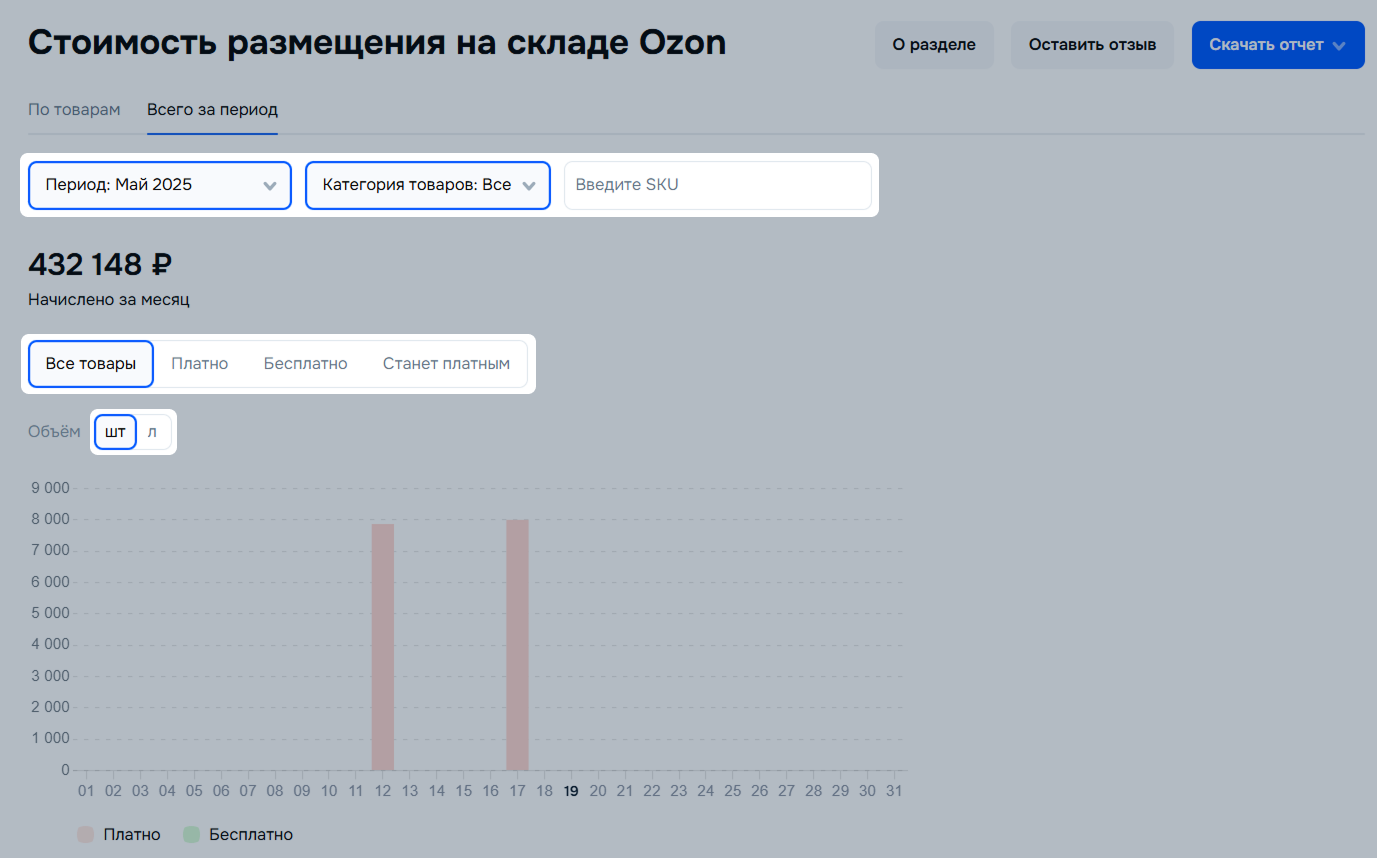The height and width of the screenshot is (858, 1377).
Task: Switch volume units to 'шт'
Action: (116, 432)
